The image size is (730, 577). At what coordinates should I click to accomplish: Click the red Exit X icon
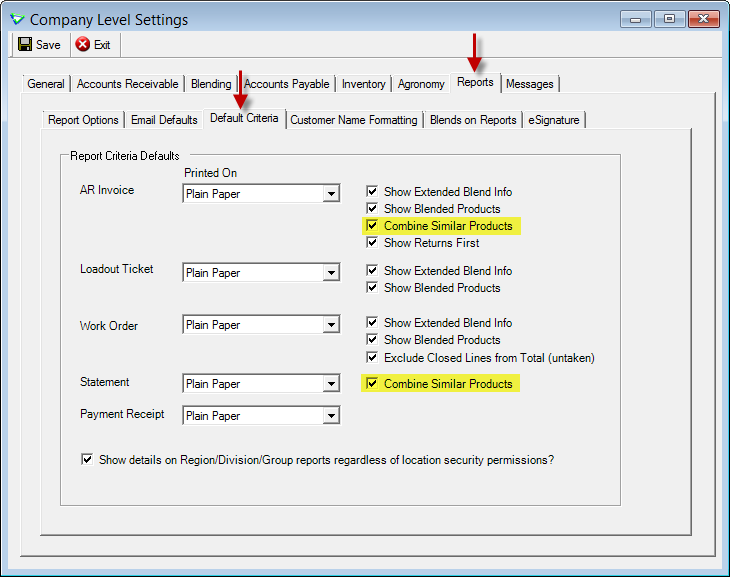pyautogui.click(x=83, y=44)
